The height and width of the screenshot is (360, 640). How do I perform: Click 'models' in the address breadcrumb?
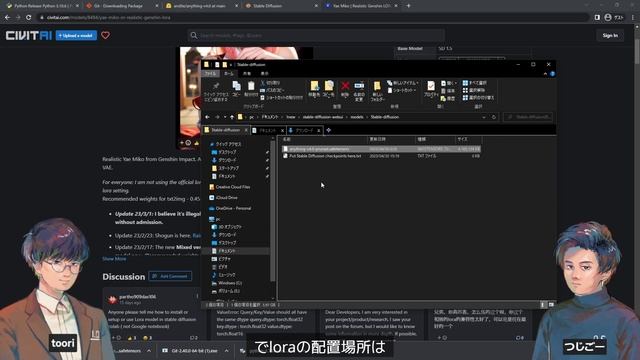357,117
